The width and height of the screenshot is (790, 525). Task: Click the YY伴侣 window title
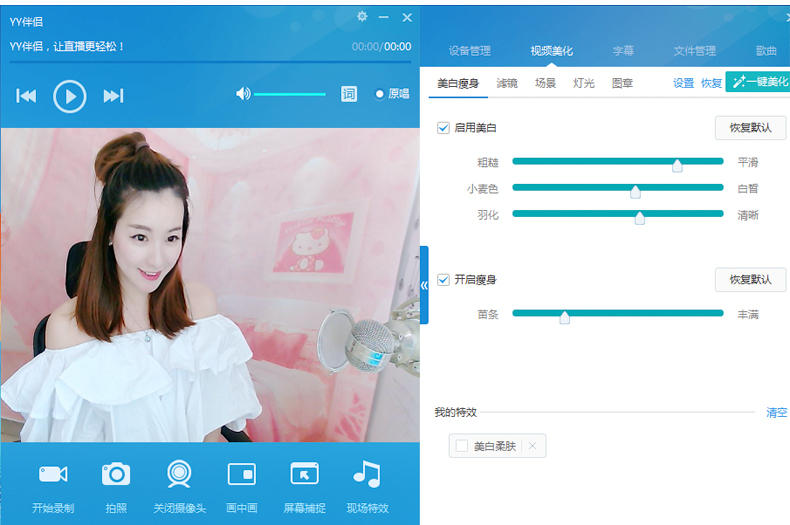point(26,22)
